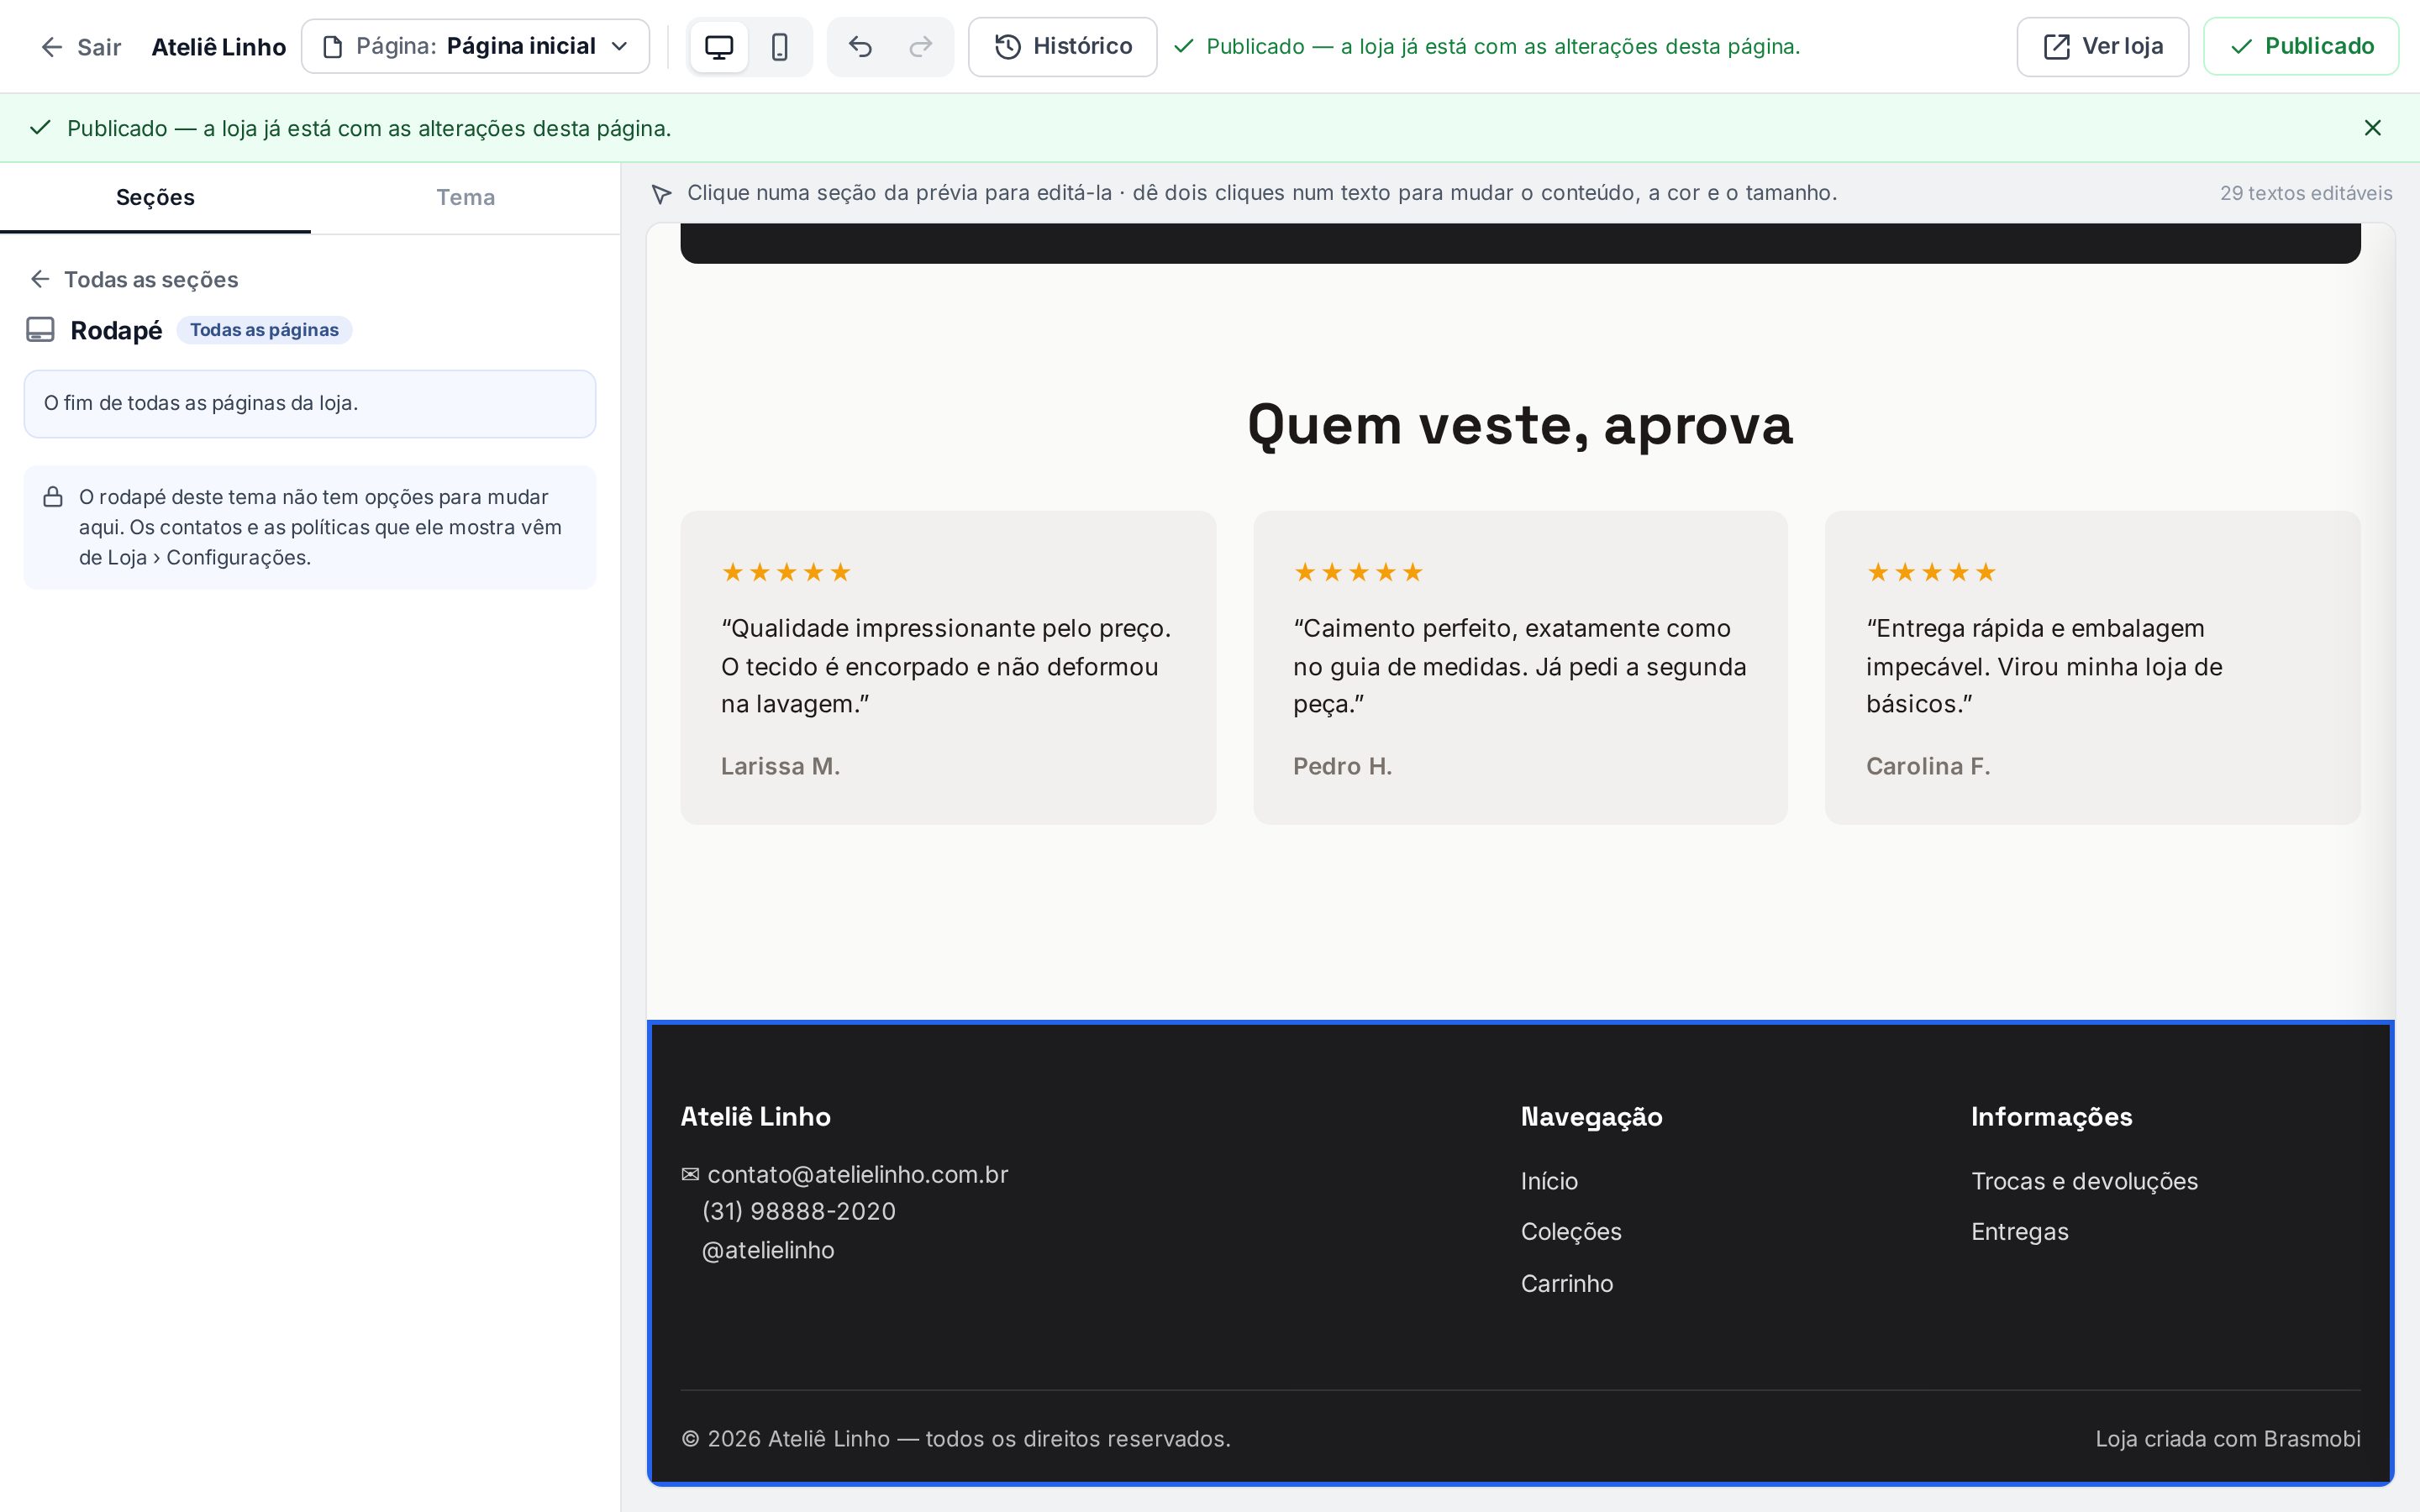Image resolution: width=2420 pixels, height=1512 pixels.
Task: Click the Início footer link
Action: [1549, 1181]
